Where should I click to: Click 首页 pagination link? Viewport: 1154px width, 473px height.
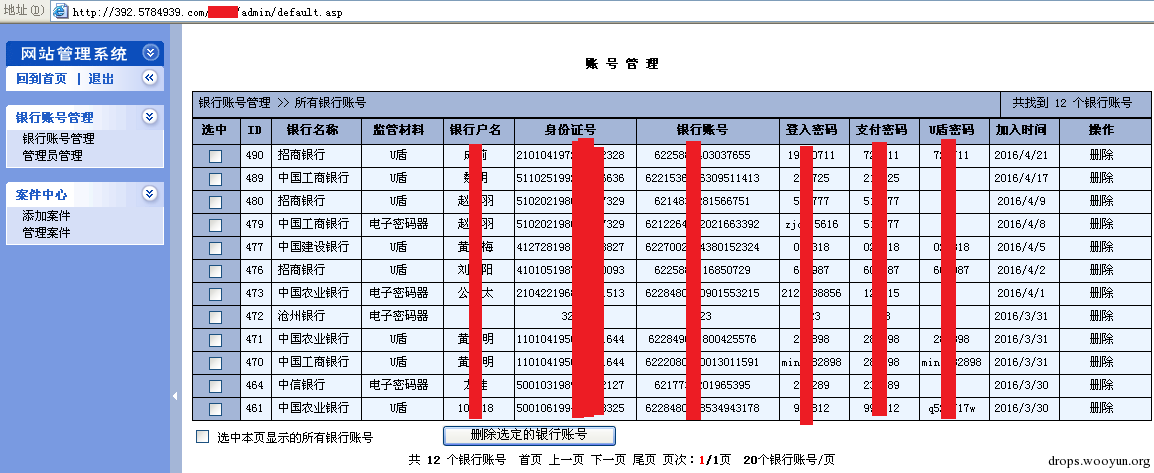pyautogui.click(x=531, y=460)
